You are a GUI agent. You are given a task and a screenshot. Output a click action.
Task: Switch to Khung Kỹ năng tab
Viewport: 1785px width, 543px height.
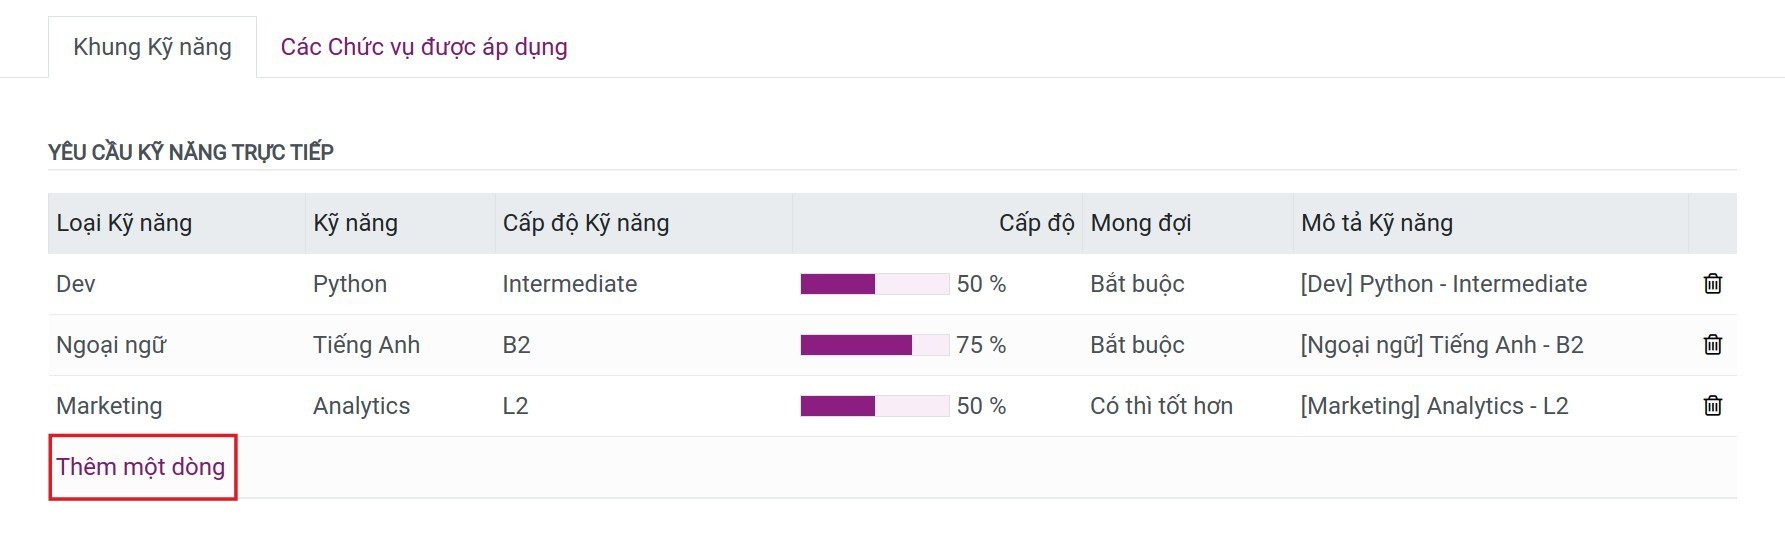point(152,47)
